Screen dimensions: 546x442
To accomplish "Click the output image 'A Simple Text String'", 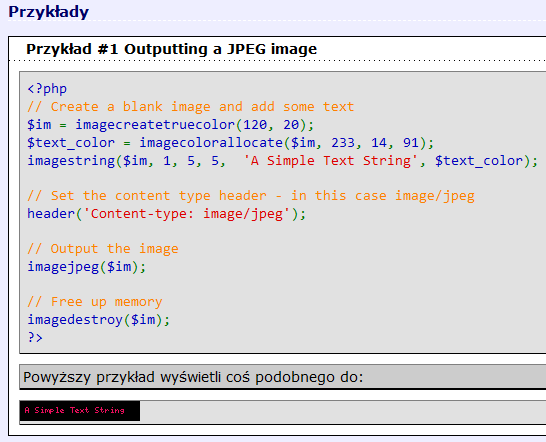I will pos(80,411).
